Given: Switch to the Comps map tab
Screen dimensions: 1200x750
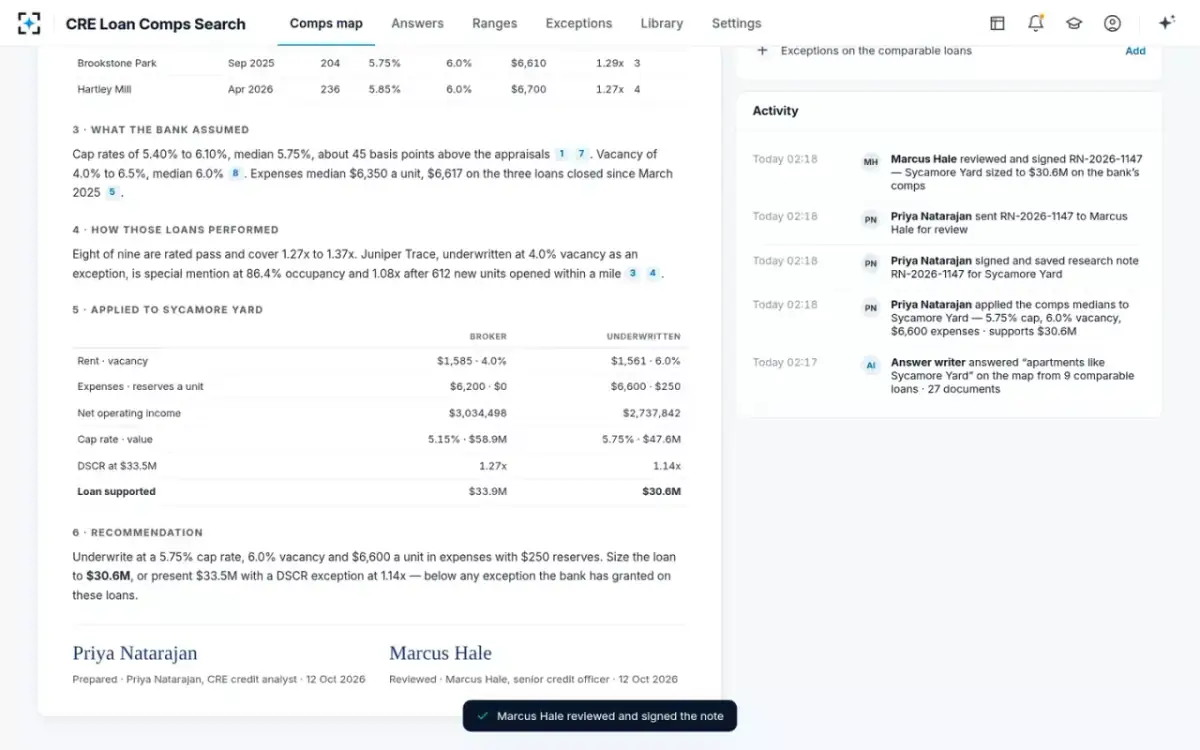Looking at the screenshot, I should click(326, 23).
